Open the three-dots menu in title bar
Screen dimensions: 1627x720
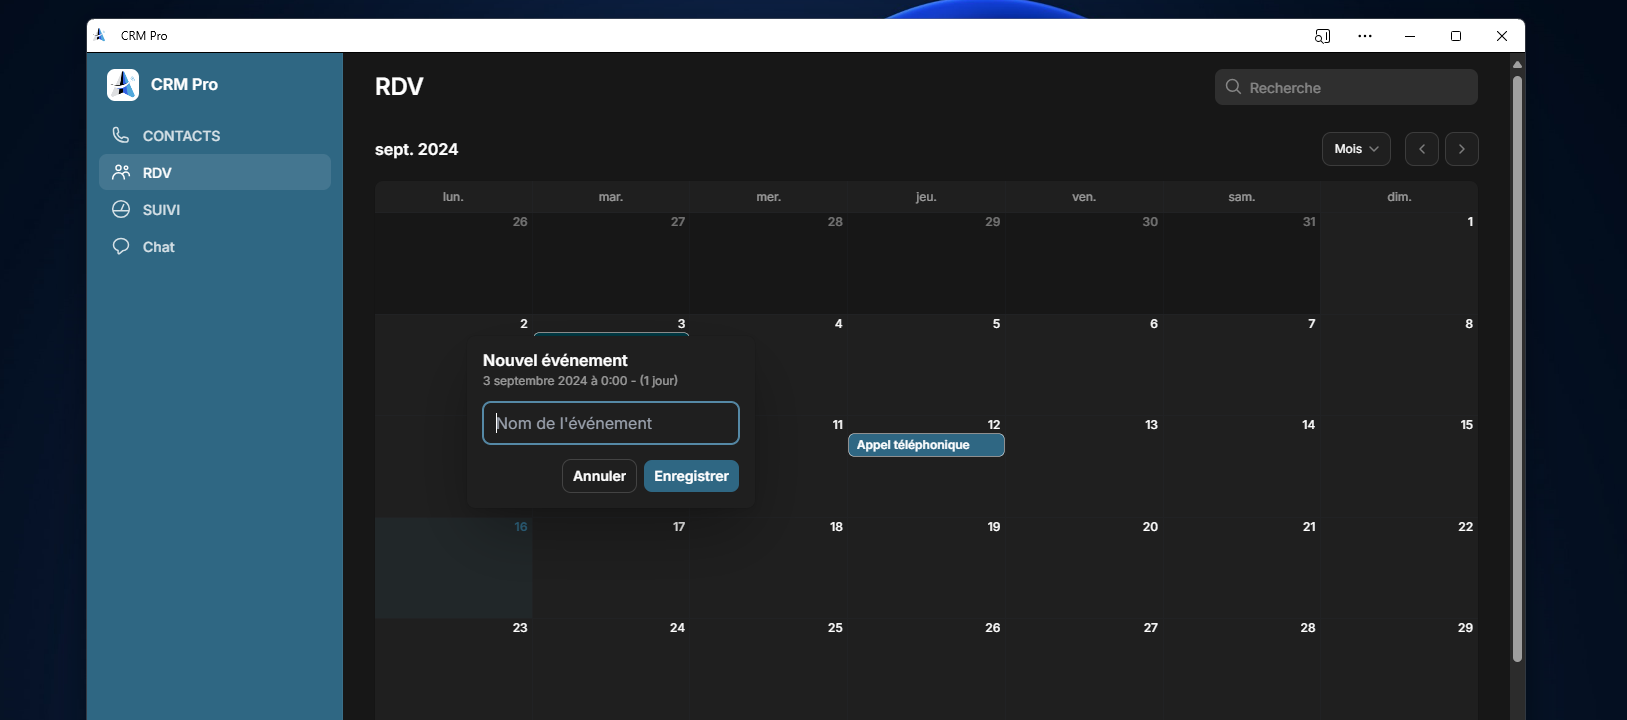(x=1365, y=36)
